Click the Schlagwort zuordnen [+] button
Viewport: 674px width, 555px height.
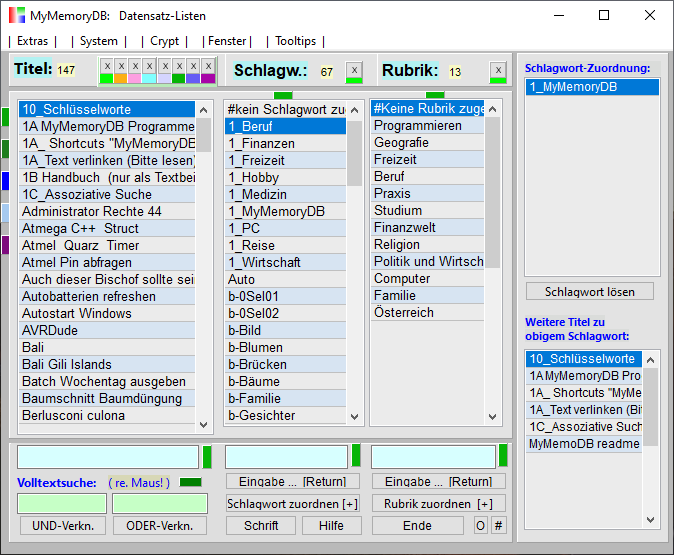tap(292, 503)
